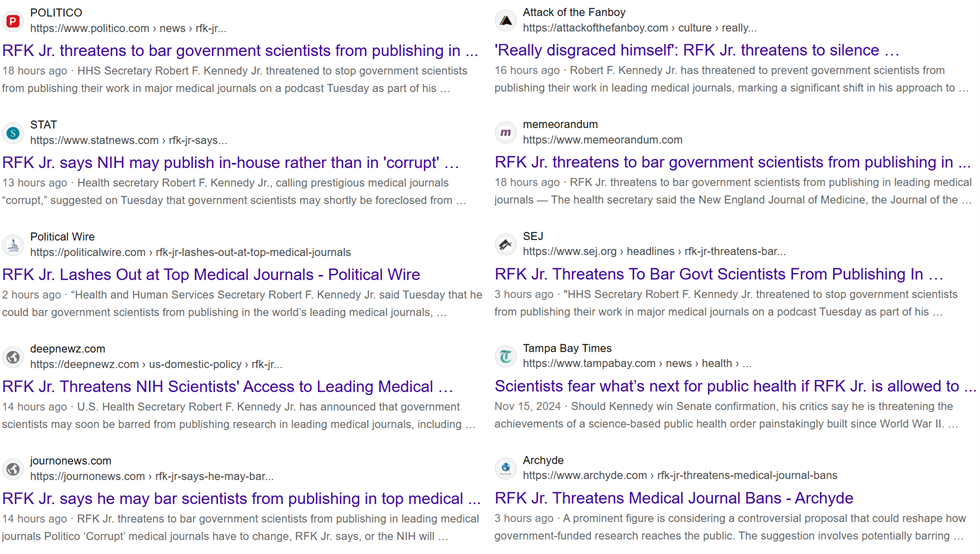Screen dimensions: 980x554
Task: Click the politicalwire.com URL breadcrumb
Action: click(191, 253)
